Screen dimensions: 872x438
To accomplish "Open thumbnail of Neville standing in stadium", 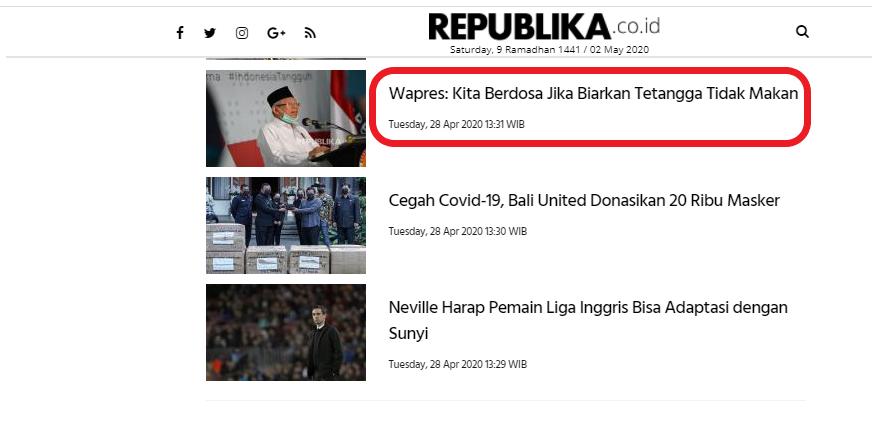I will click(x=286, y=332).
